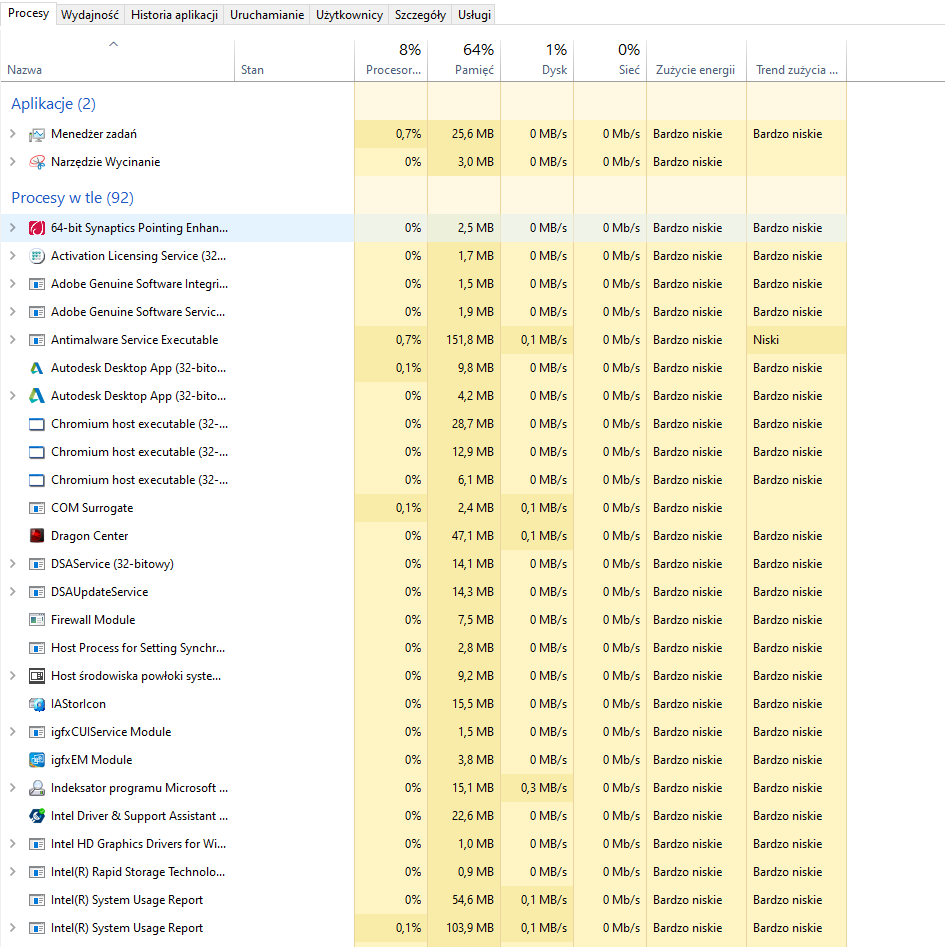This screenshot has height=947, width=945.
Task: Expand Antimalware Service Executable row
Action: click(x=13, y=340)
